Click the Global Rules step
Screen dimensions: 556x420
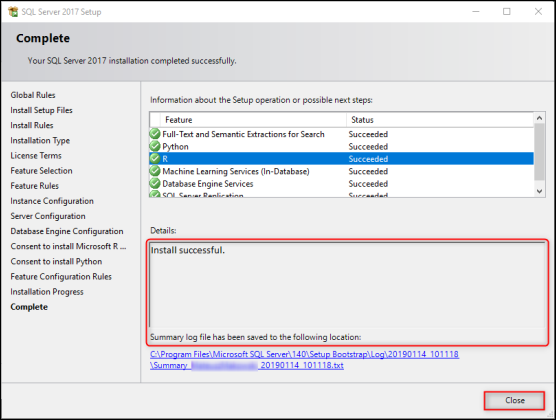tap(33, 95)
